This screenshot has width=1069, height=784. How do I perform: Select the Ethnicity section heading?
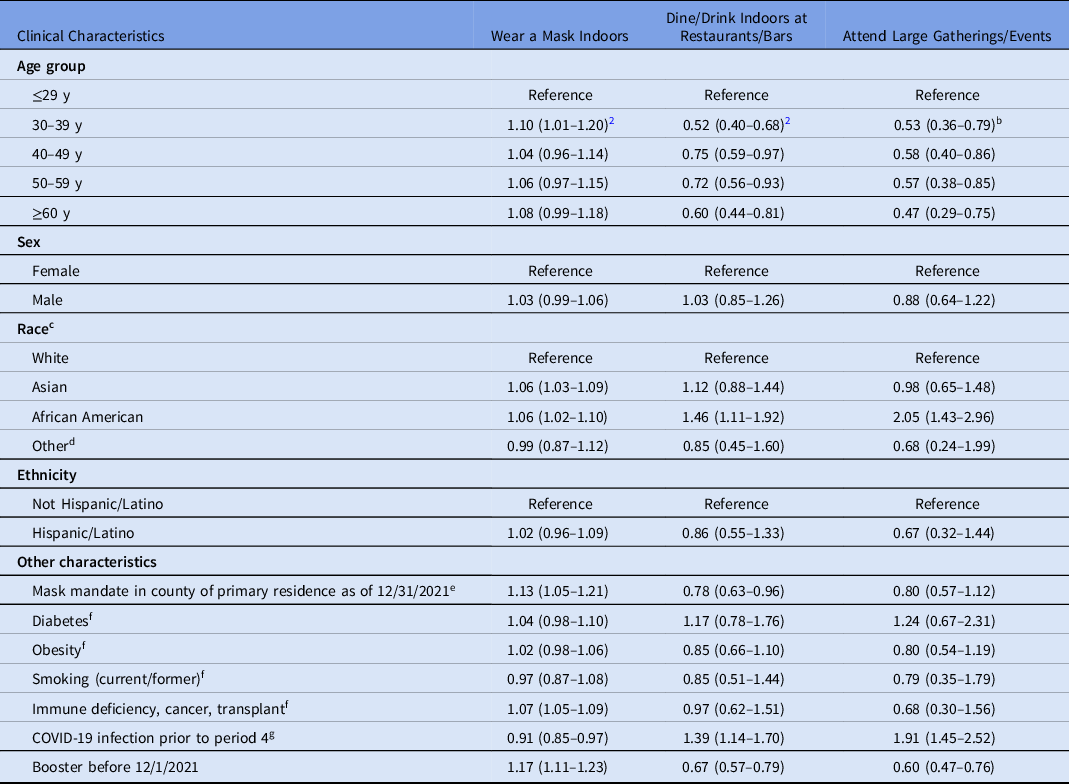click(x=48, y=475)
